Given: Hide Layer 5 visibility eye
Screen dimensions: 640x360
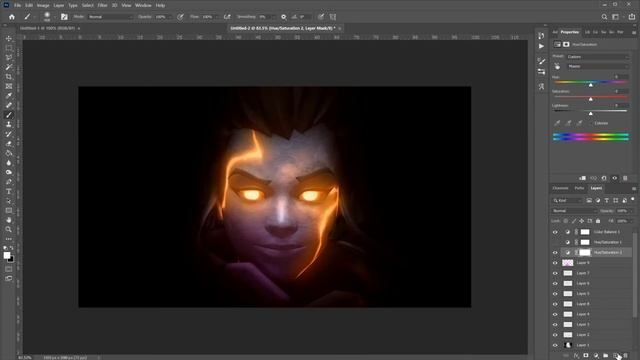Looking at the screenshot, I should pos(555,293).
